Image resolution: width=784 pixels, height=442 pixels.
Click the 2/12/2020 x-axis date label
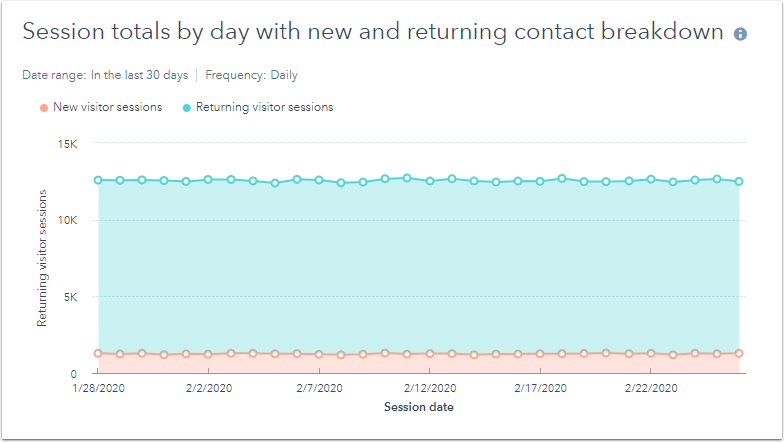[430, 388]
